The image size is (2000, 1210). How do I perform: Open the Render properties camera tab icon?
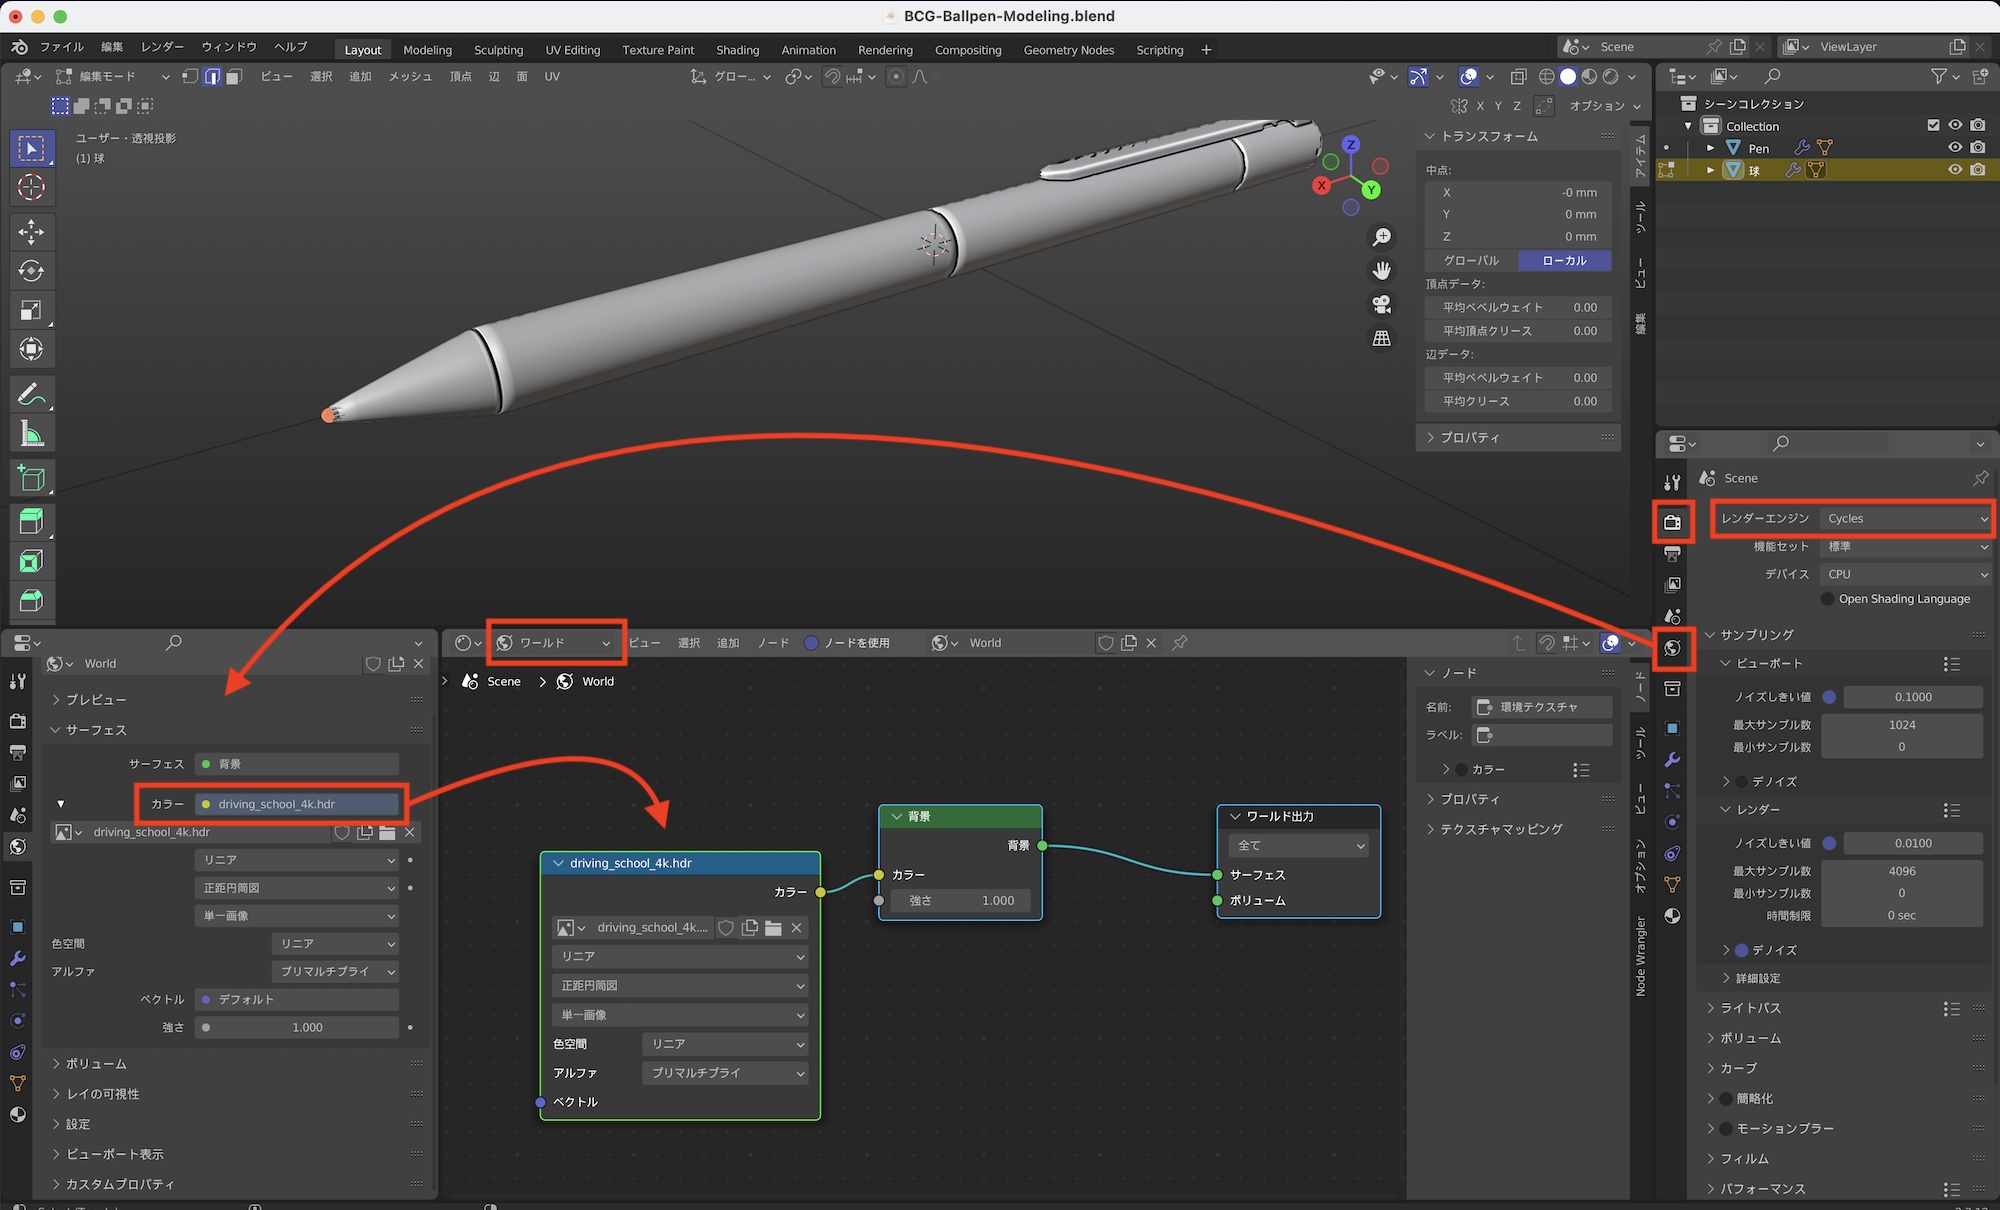pyautogui.click(x=1672, y=521)
